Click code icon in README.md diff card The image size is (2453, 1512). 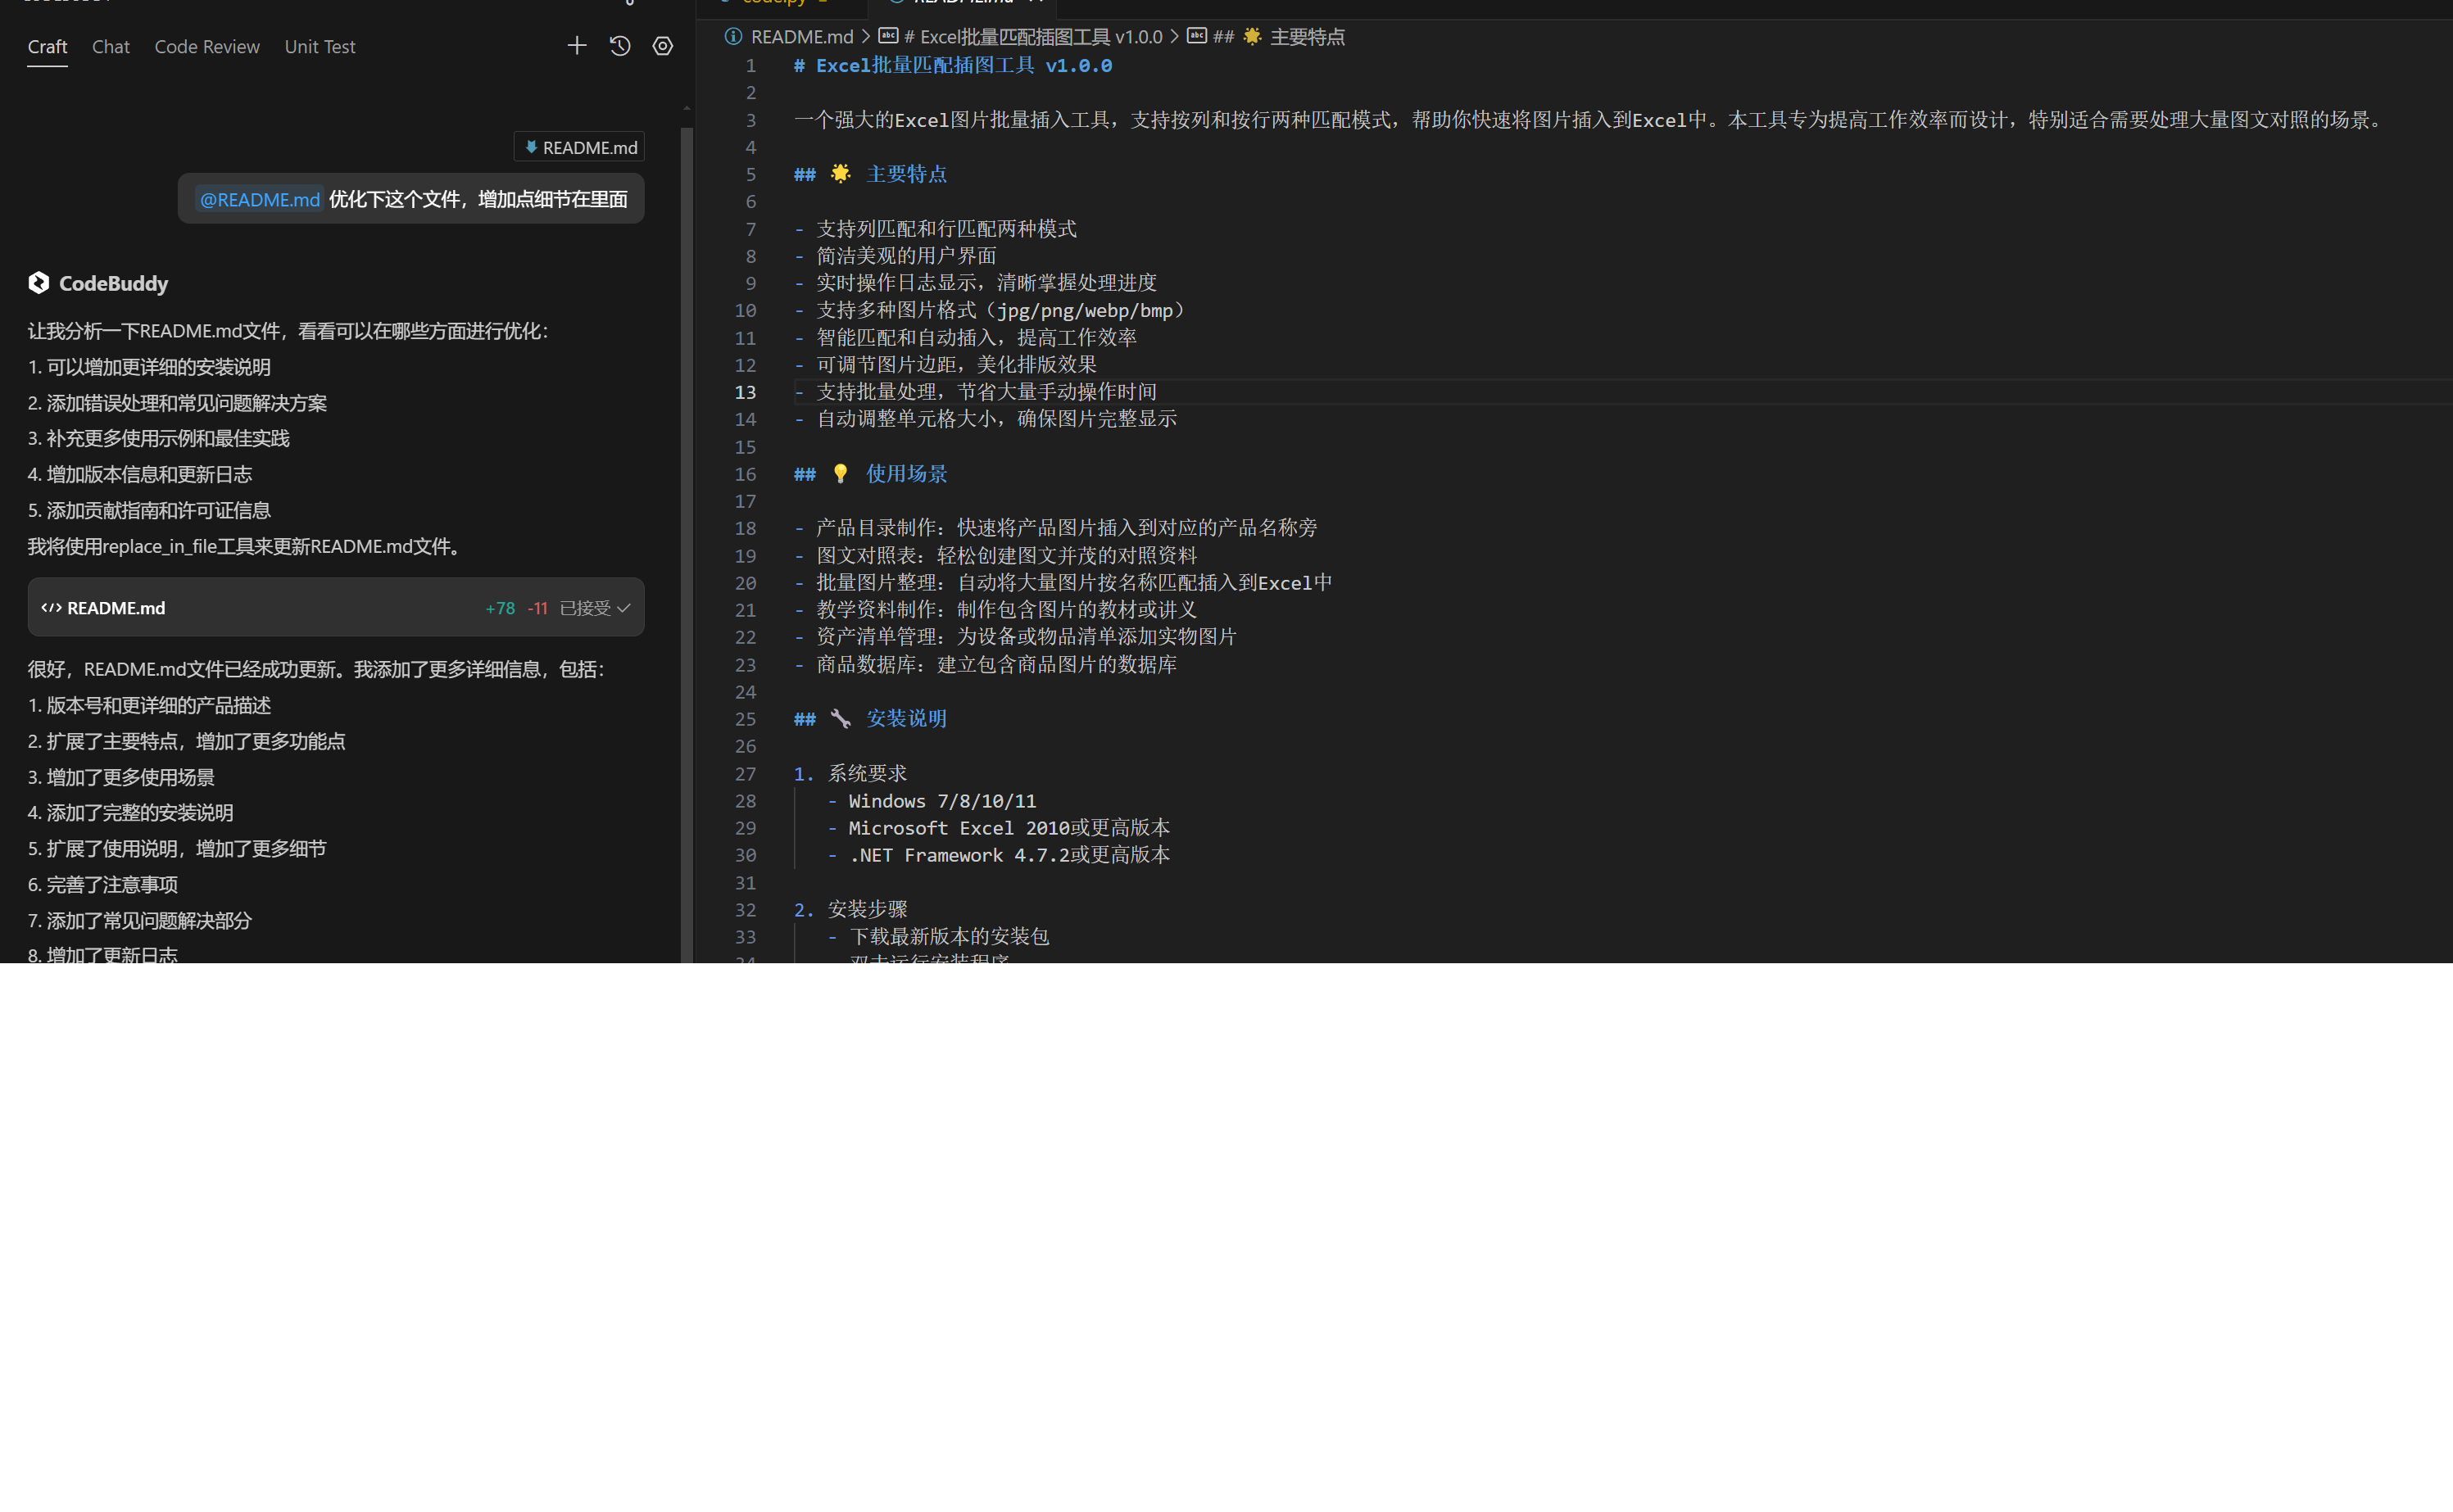point(51,608)
